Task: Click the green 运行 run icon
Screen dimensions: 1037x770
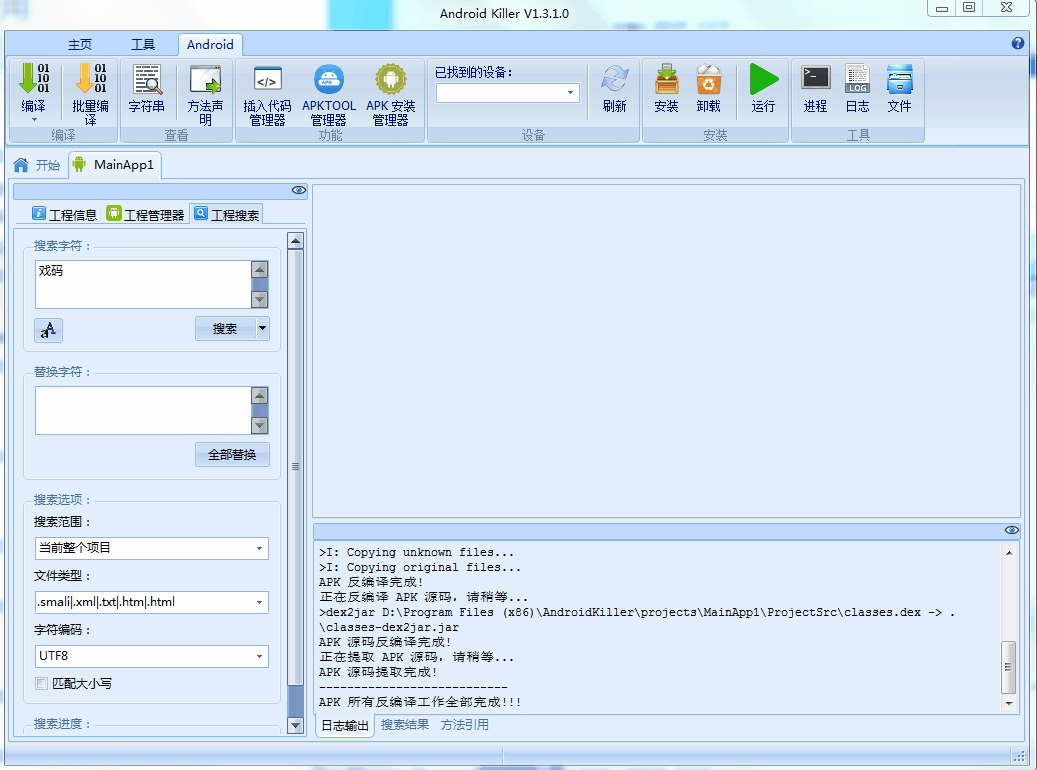Action: 763,88
